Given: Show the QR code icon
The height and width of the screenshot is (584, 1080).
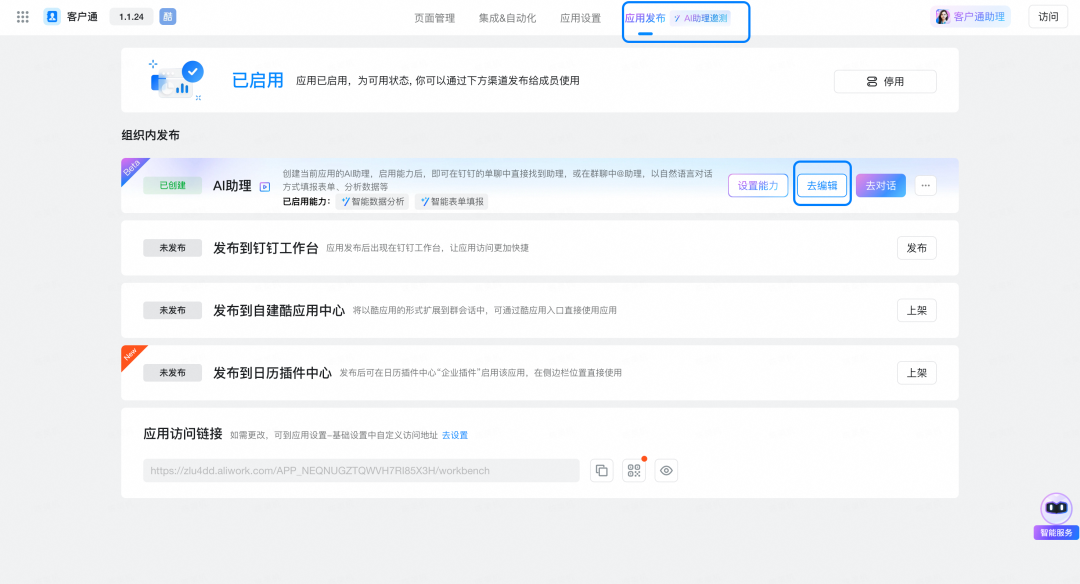Looking at the screenshot, I should click(x=634, y=470).
